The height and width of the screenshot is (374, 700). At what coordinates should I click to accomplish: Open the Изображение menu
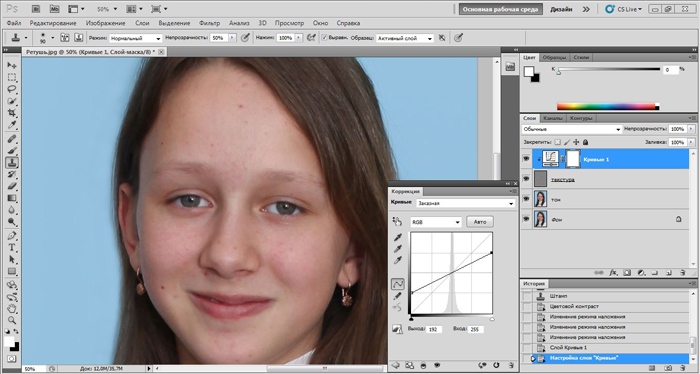coord(105,23)
